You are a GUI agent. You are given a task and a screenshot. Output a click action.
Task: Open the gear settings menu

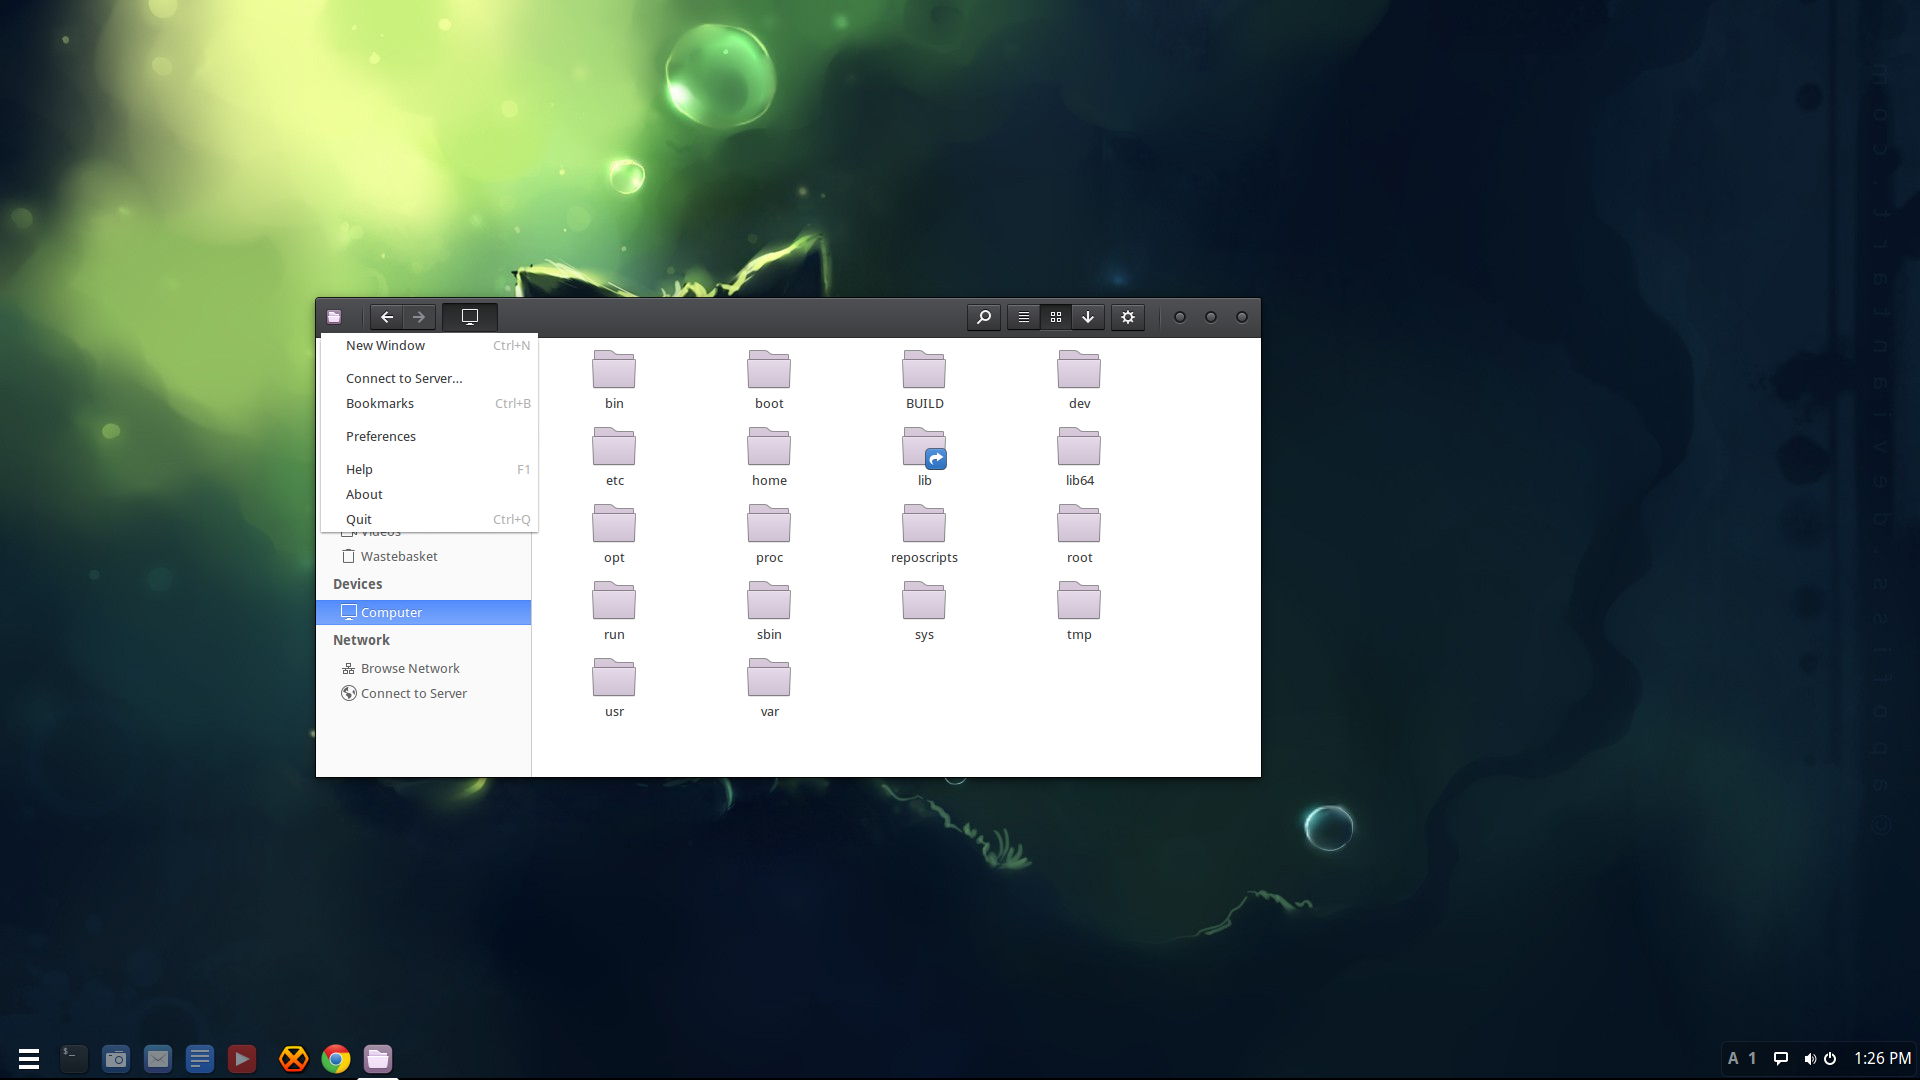1128,317
